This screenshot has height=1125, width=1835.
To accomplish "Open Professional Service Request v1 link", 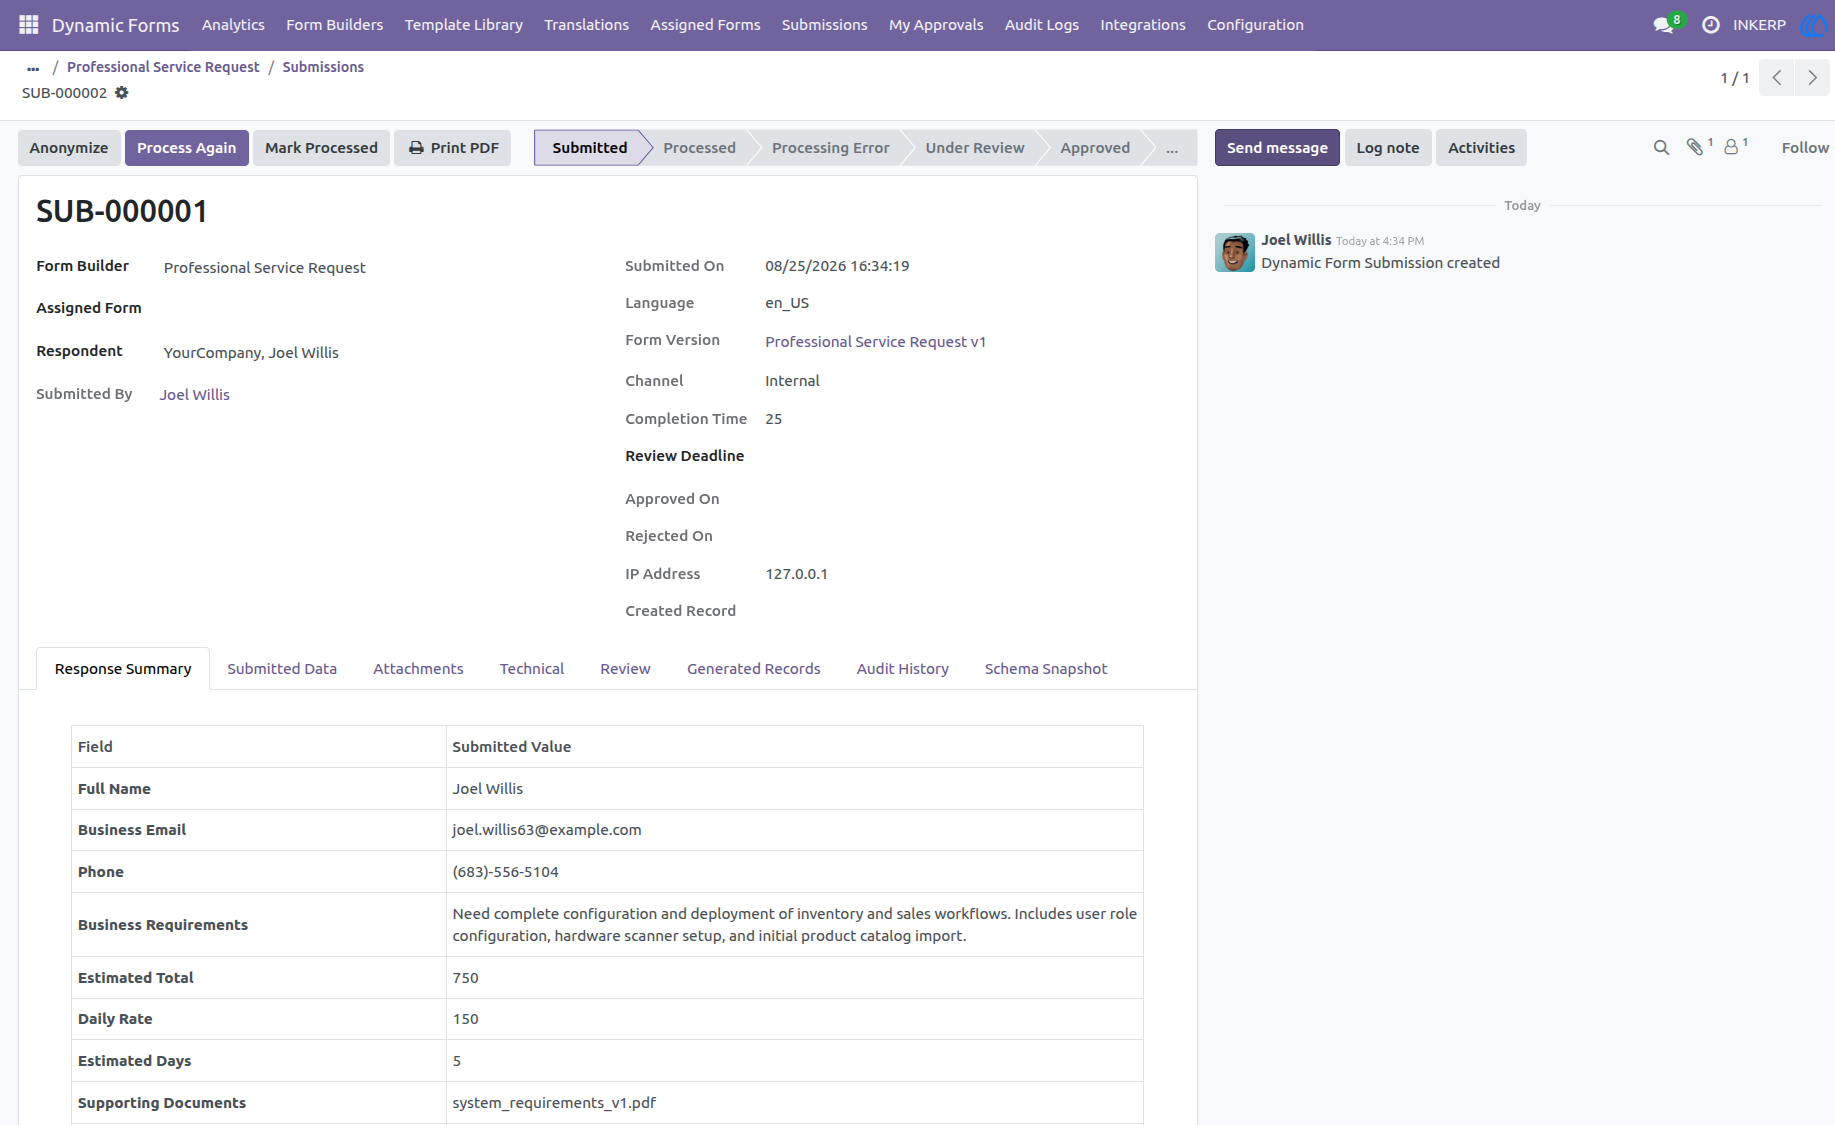I will (x=875, y=342).
